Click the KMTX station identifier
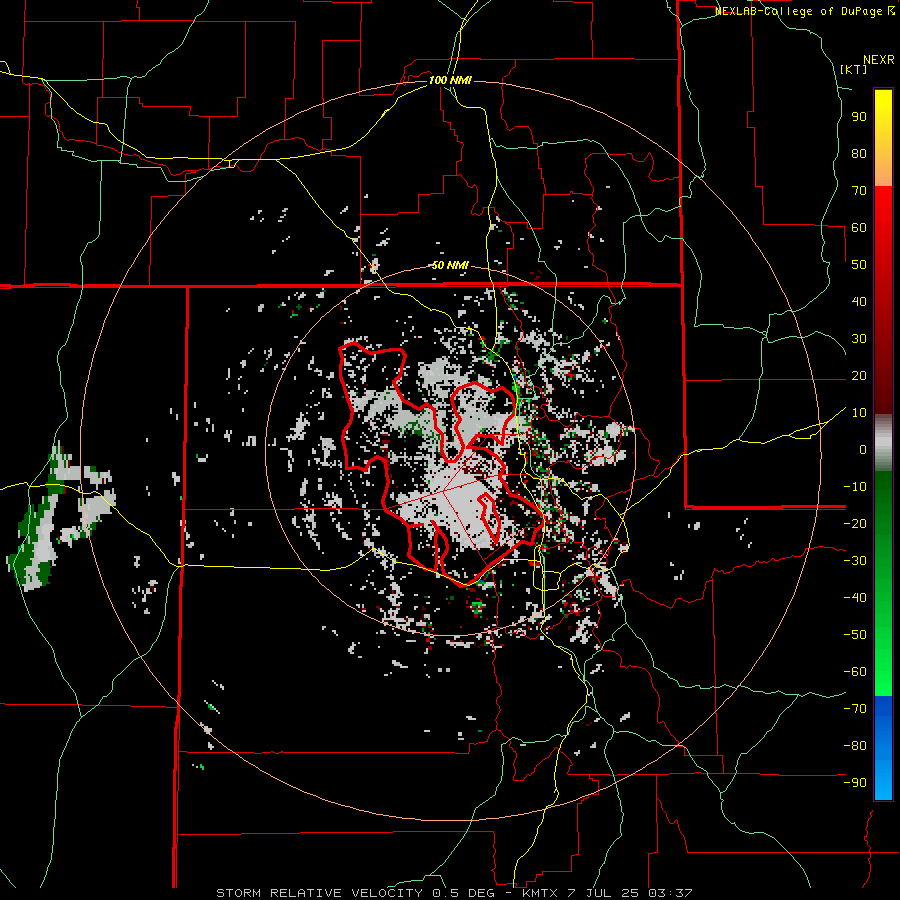 click(540, 893)
